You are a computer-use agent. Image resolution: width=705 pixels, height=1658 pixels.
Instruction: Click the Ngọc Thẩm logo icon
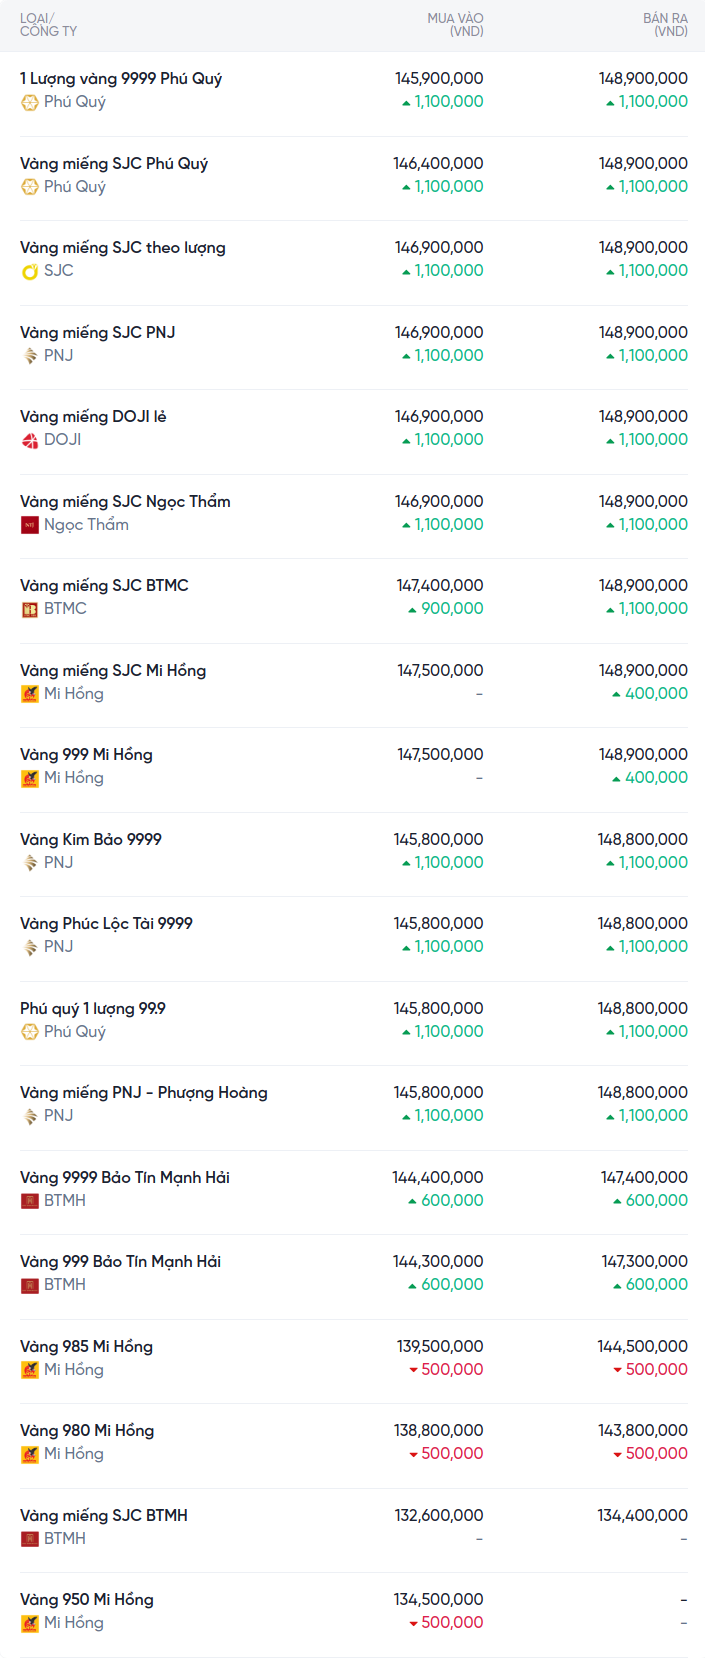click(30, 525)
